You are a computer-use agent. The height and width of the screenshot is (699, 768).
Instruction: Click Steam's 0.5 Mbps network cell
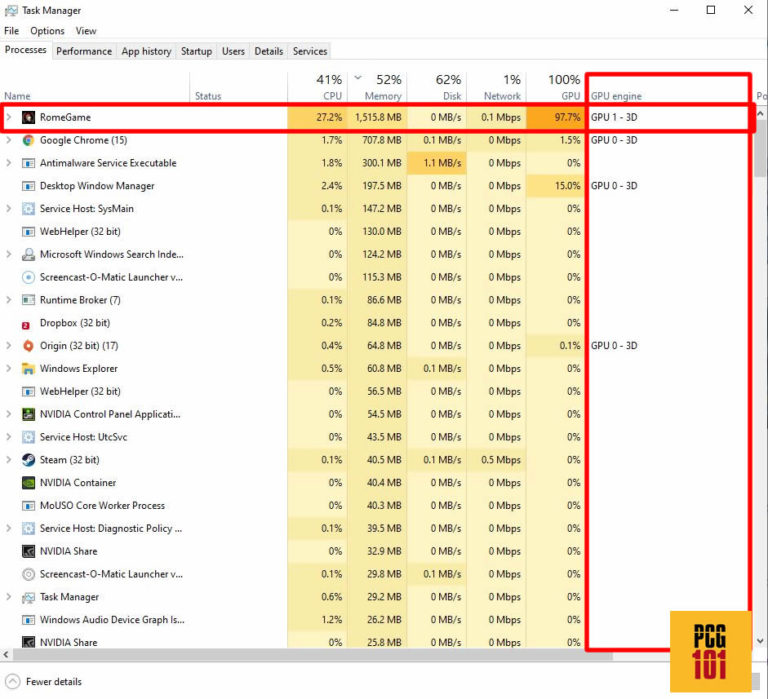(x=497, y=460)
